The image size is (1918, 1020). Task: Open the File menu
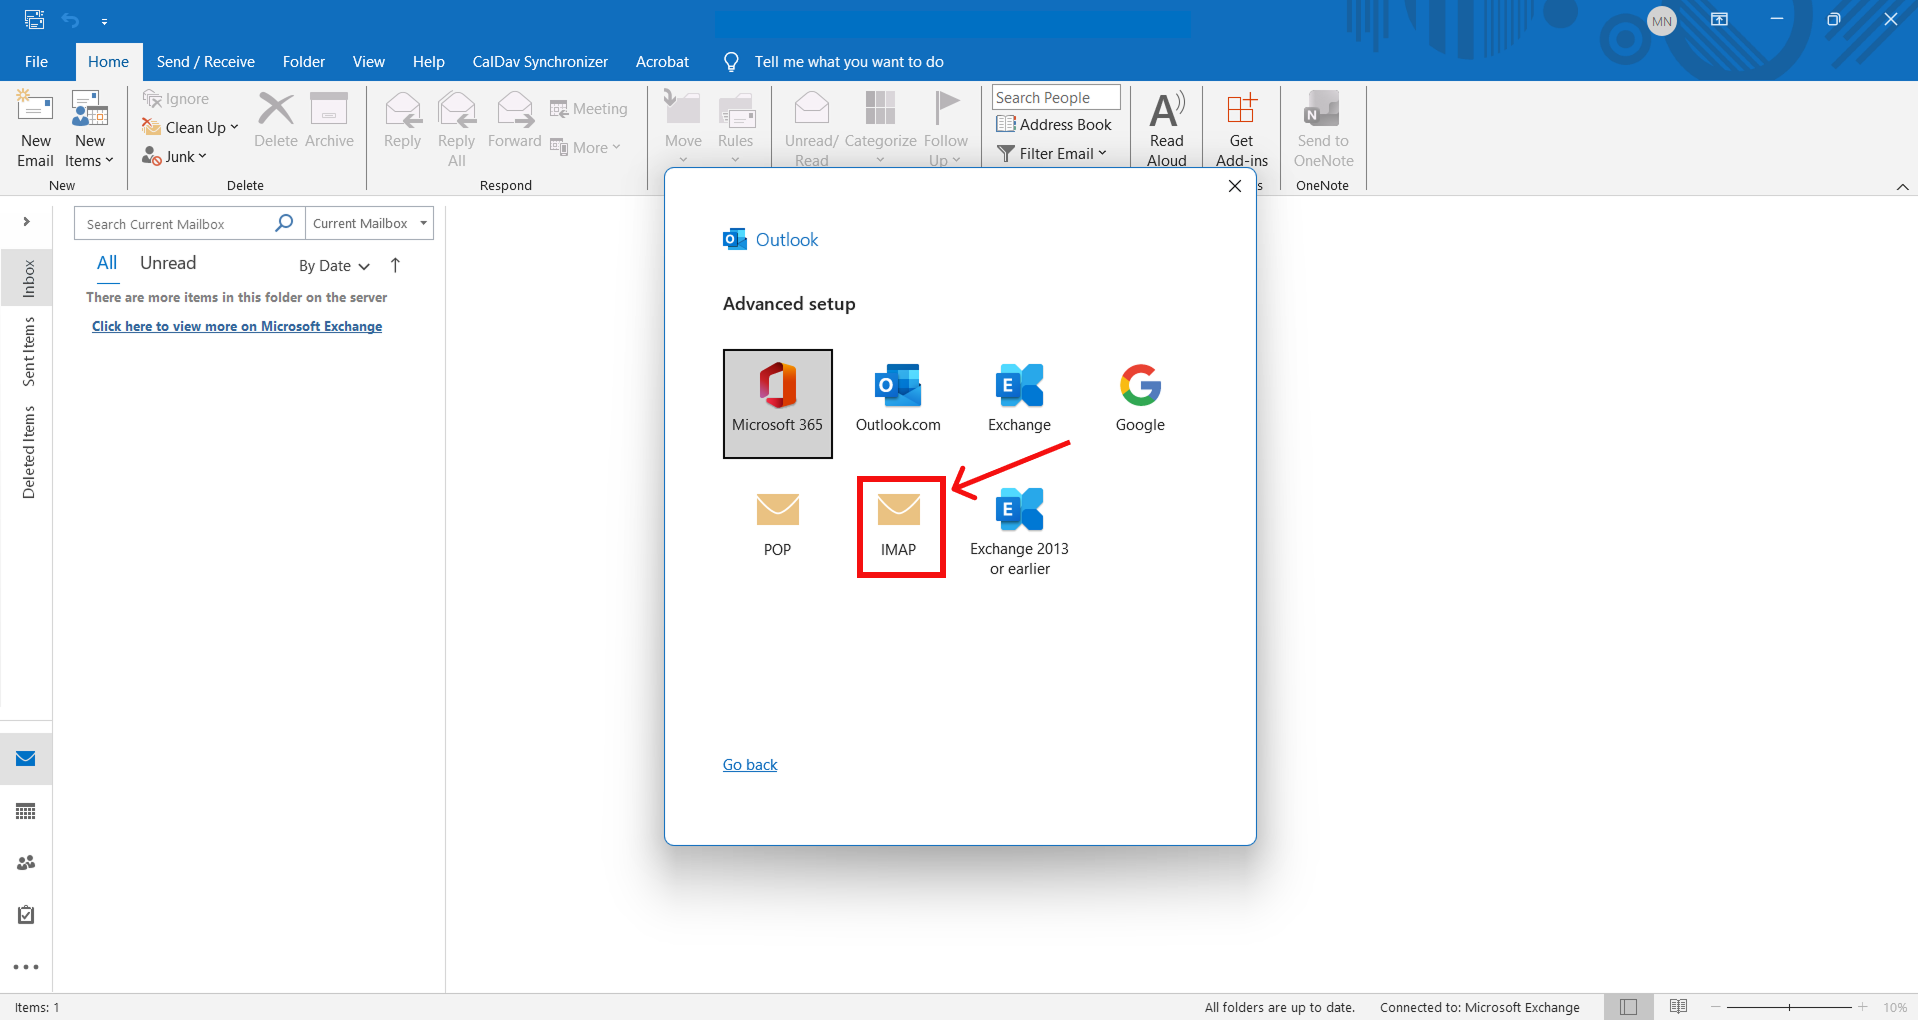(x=36, y=62)
